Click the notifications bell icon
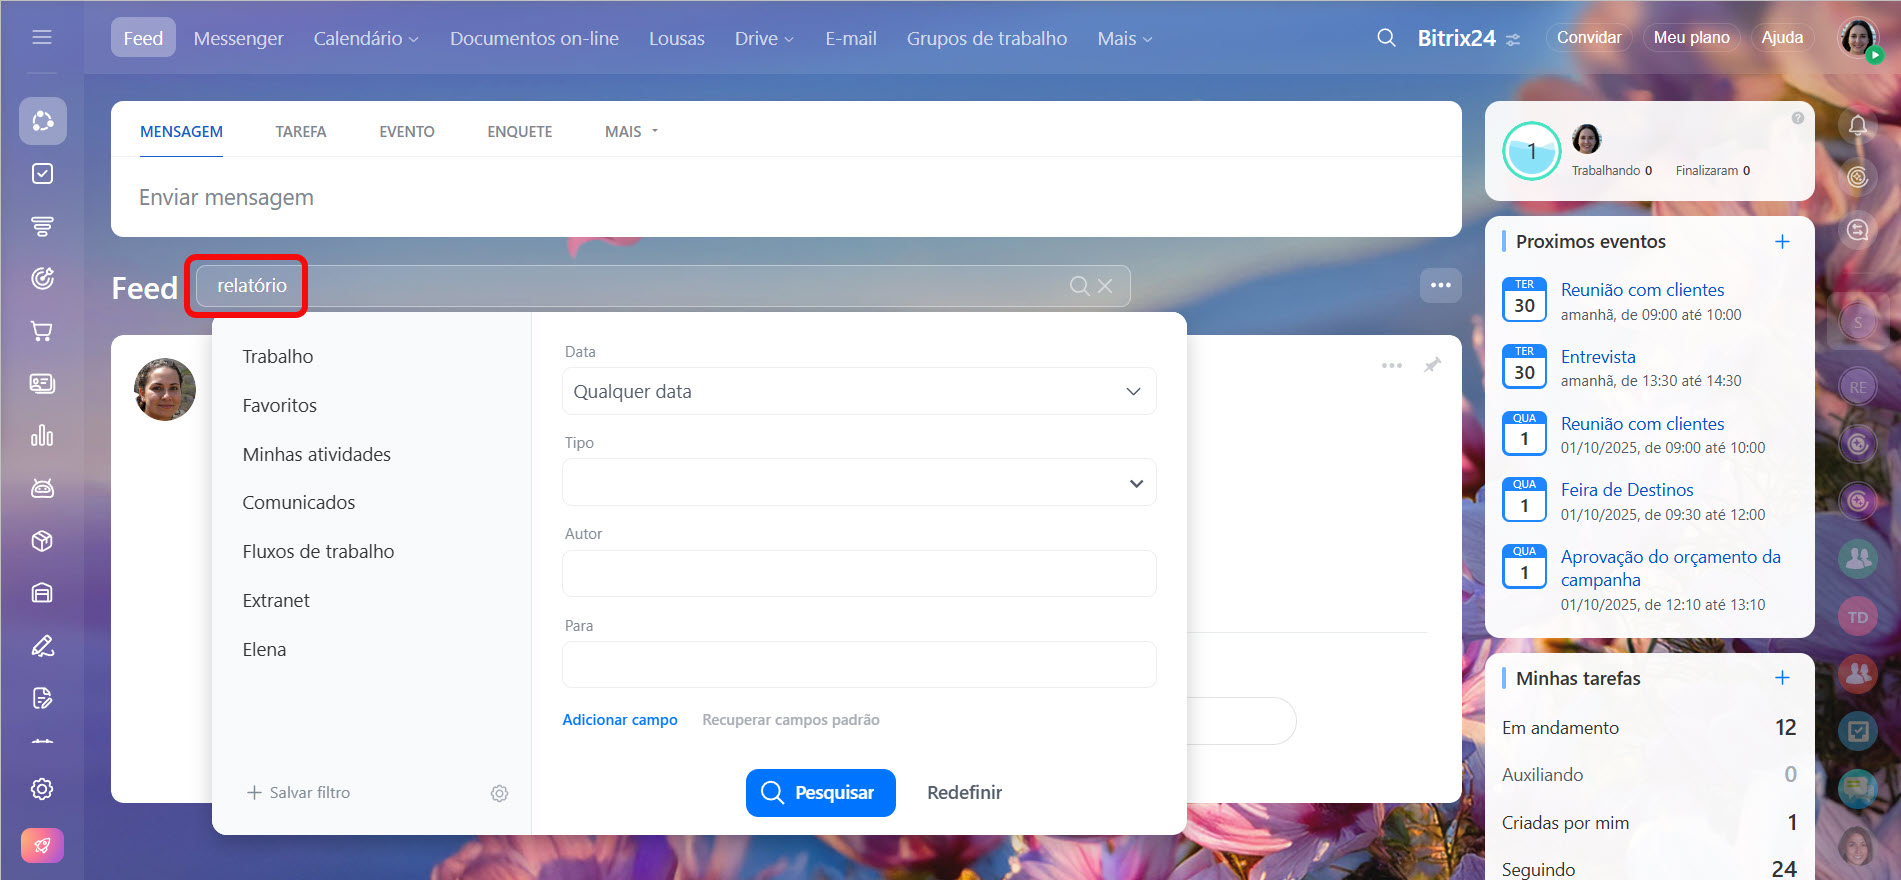The width and height of the screenshot is (1901, 880). tap(1857, 126)
